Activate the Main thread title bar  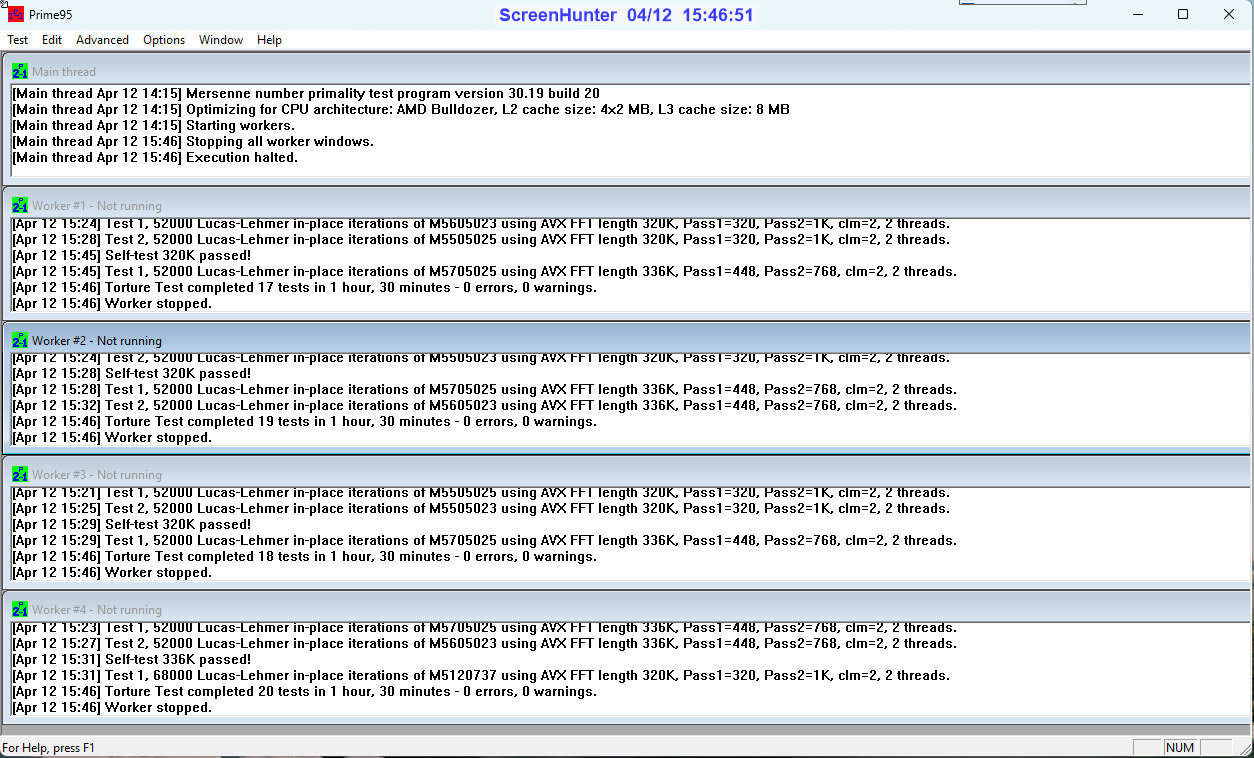(x=627, y=71)
